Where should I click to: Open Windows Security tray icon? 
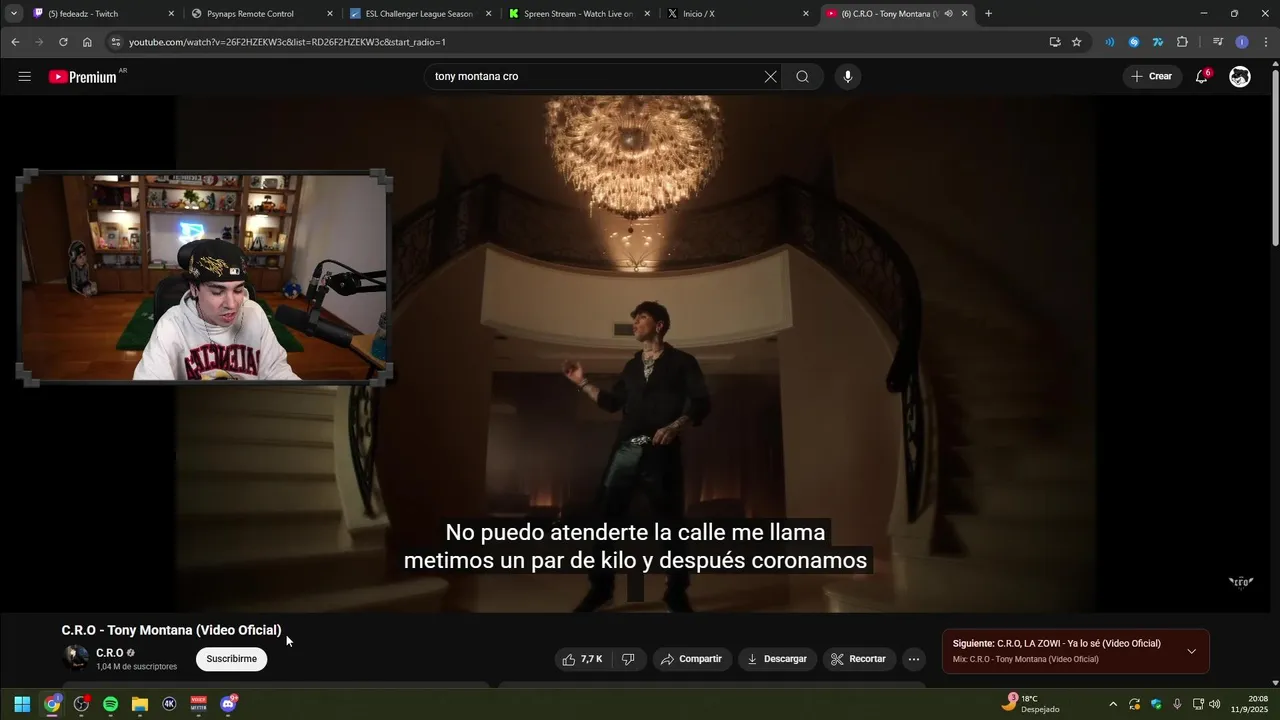tap(1156, 704)
